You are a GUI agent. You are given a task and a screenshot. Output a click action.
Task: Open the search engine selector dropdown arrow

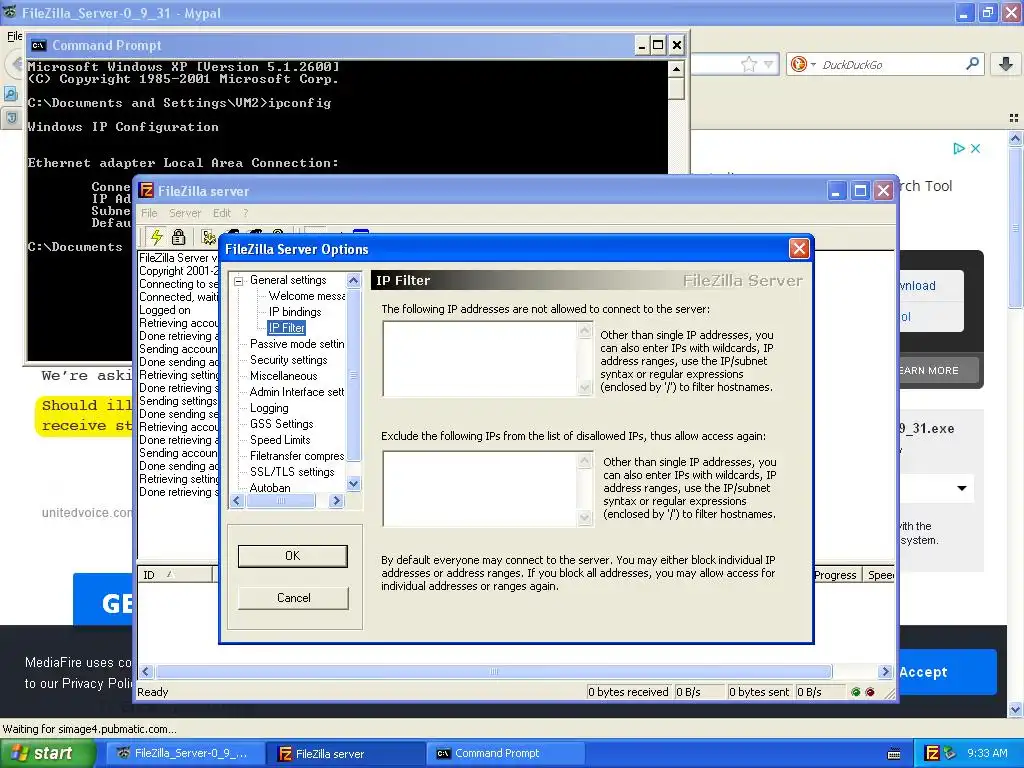click(813, 64)
